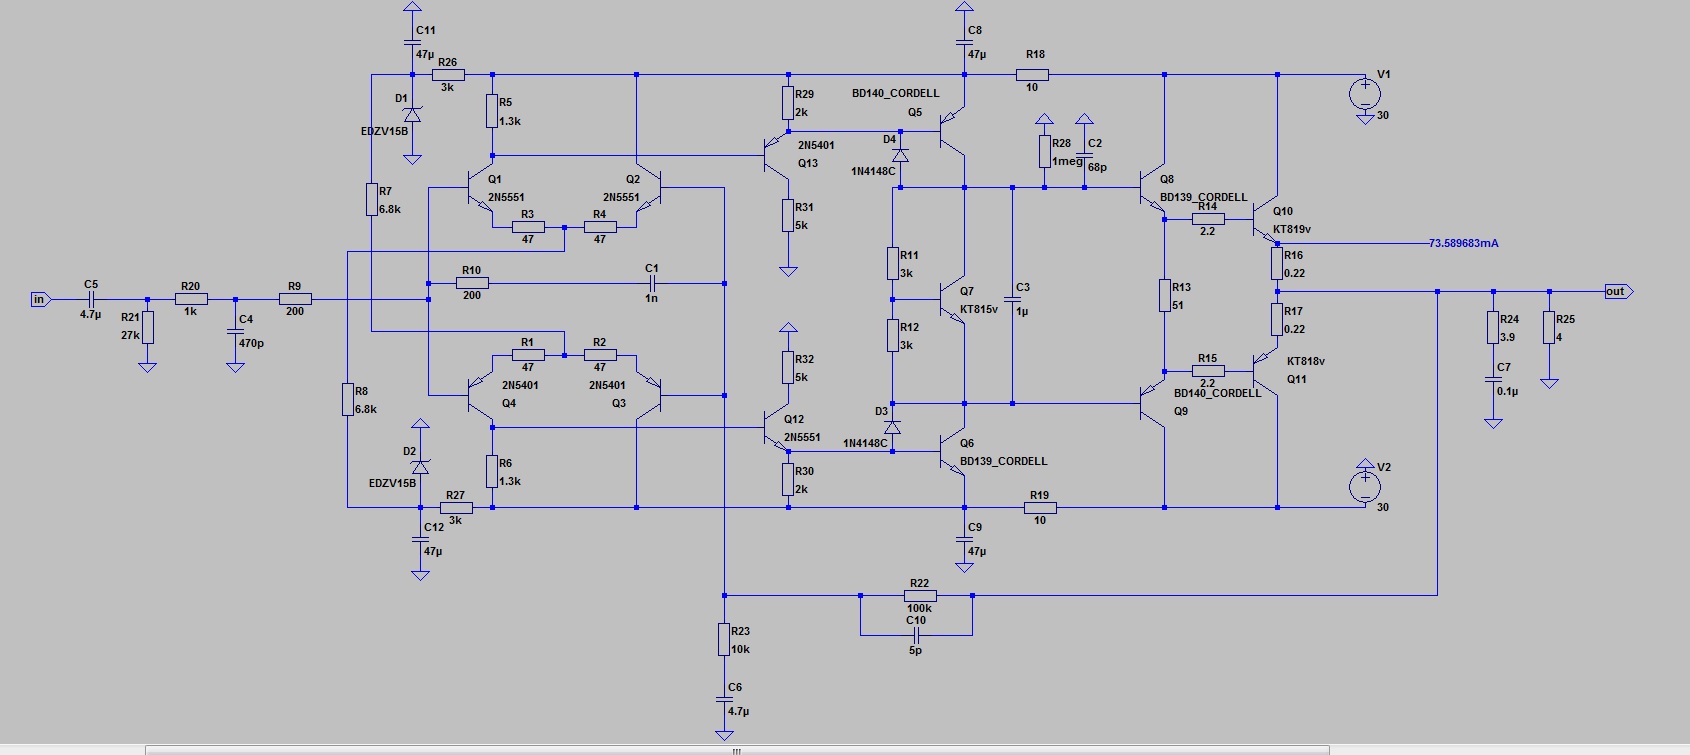This screenshot has height=755, width=1690.
Task: Select the D3 diode symbol
Action: tap(892, 427)
